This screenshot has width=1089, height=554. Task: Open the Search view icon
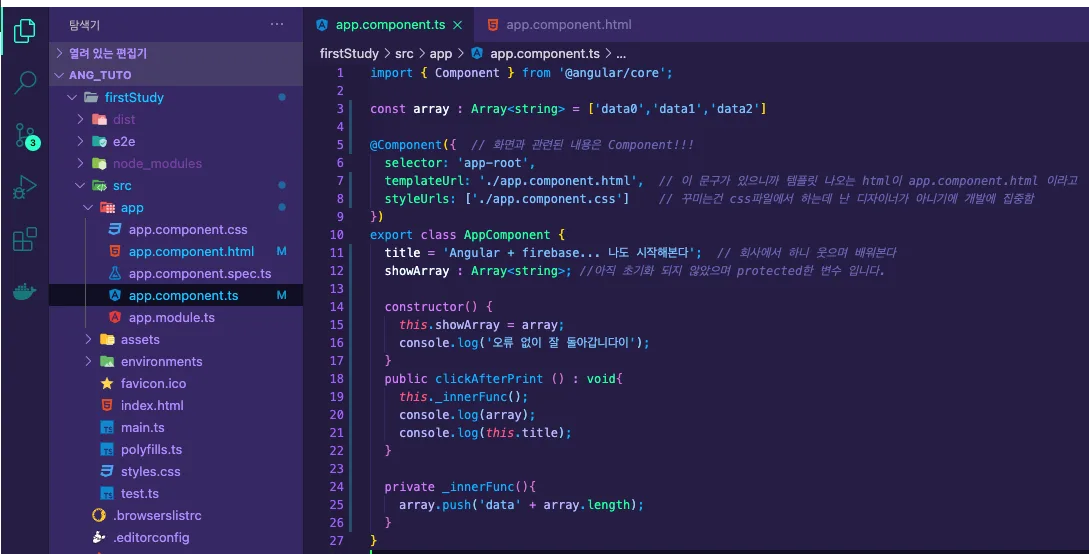click(25, 83)
